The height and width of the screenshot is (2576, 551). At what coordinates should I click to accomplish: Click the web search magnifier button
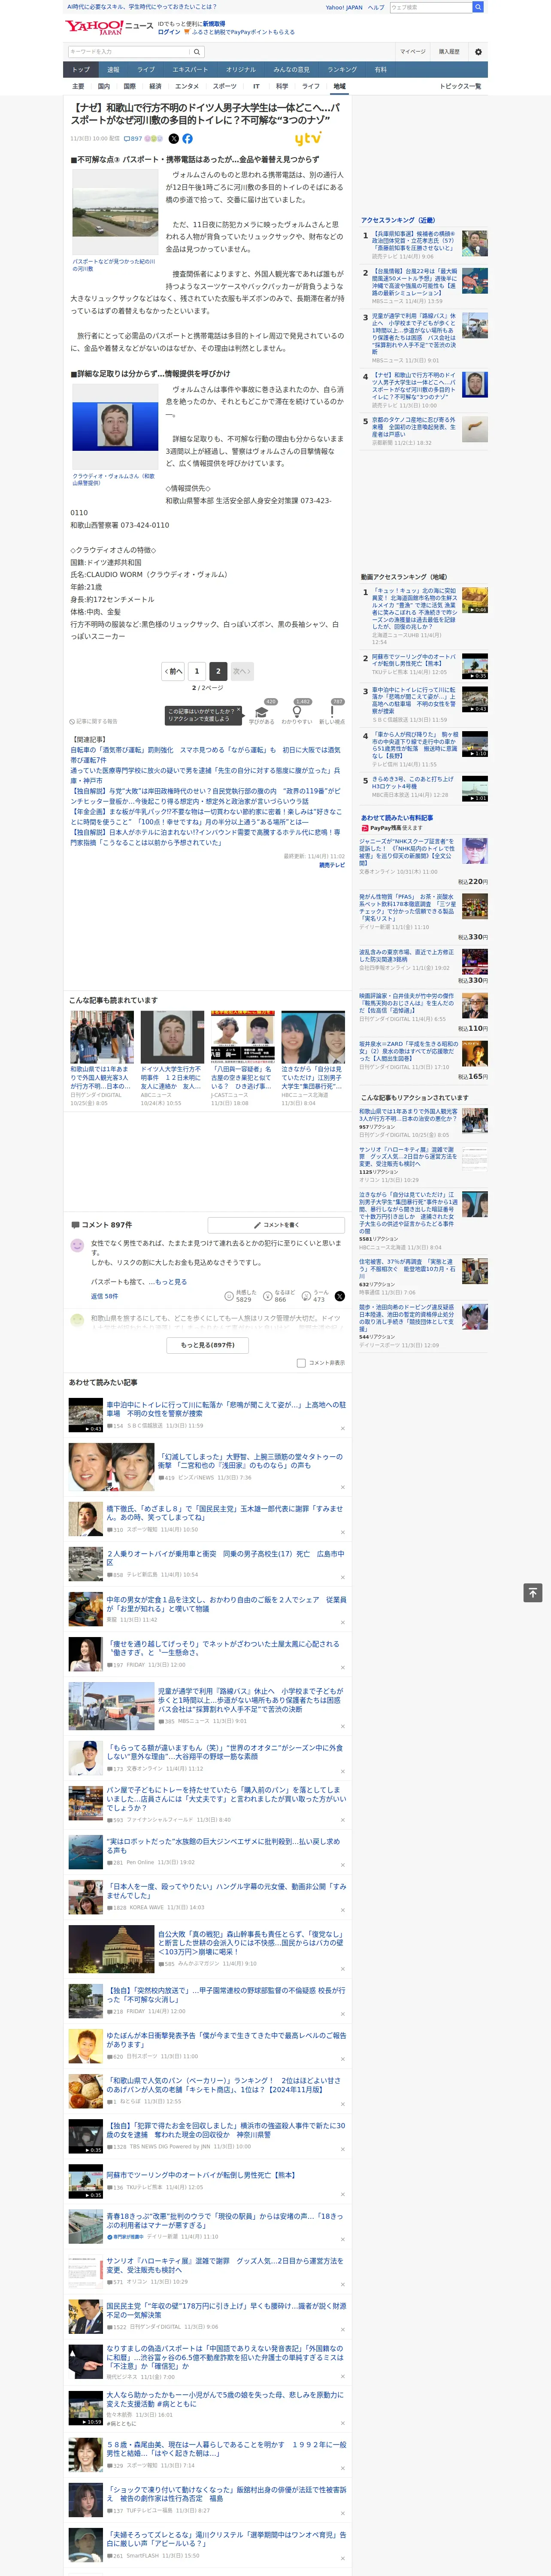(478, 7)
